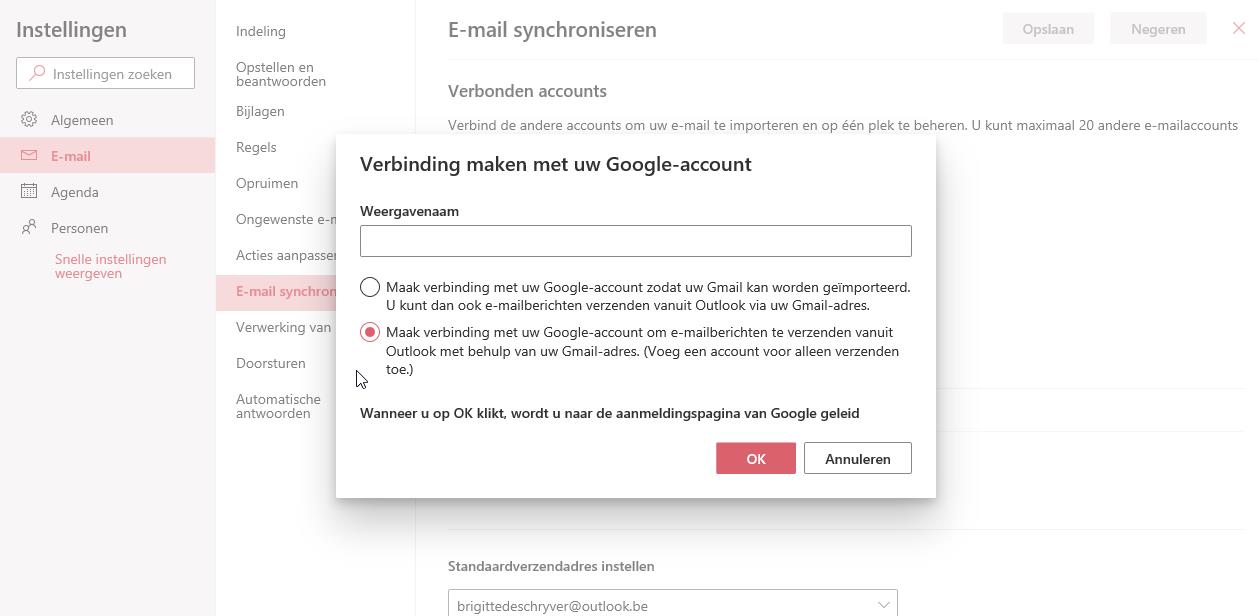The width and height of the screenshot is (1259, 616).
Task: Confirm the Google connection with OK
Action: pyautogui.click(x=755, y=458)
